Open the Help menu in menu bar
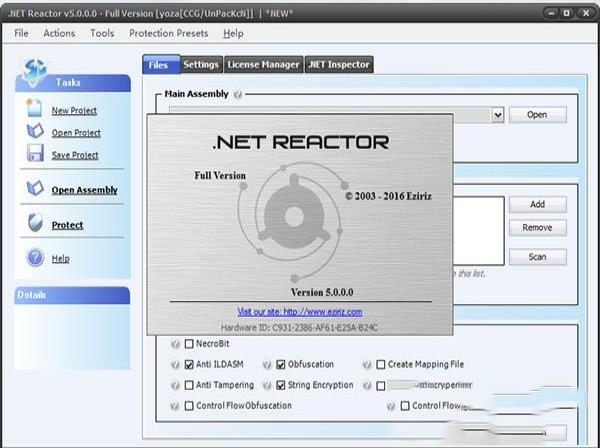The image size is (600, 448). click(x=233, y=33)
